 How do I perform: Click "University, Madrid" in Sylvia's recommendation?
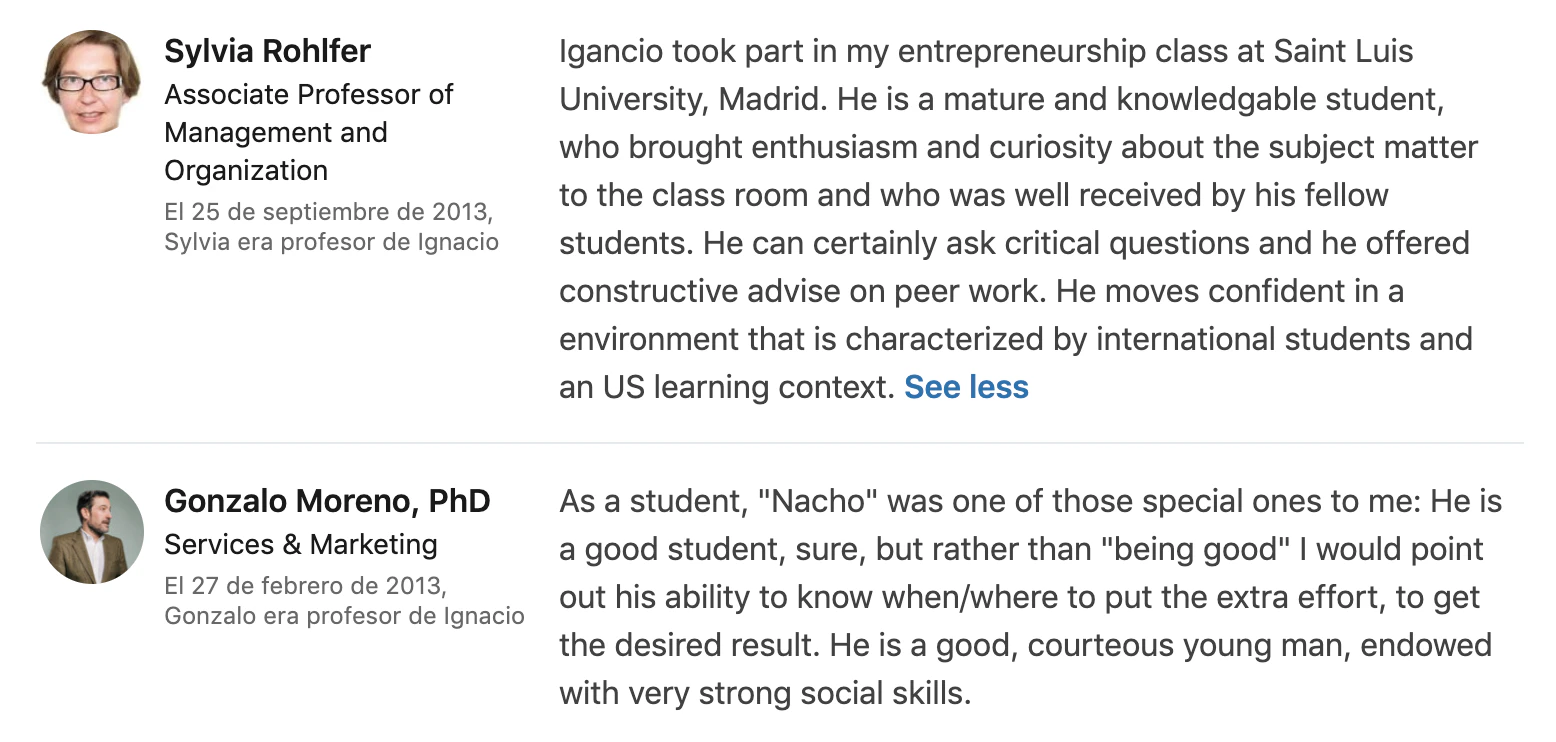(x=693, y=99)
